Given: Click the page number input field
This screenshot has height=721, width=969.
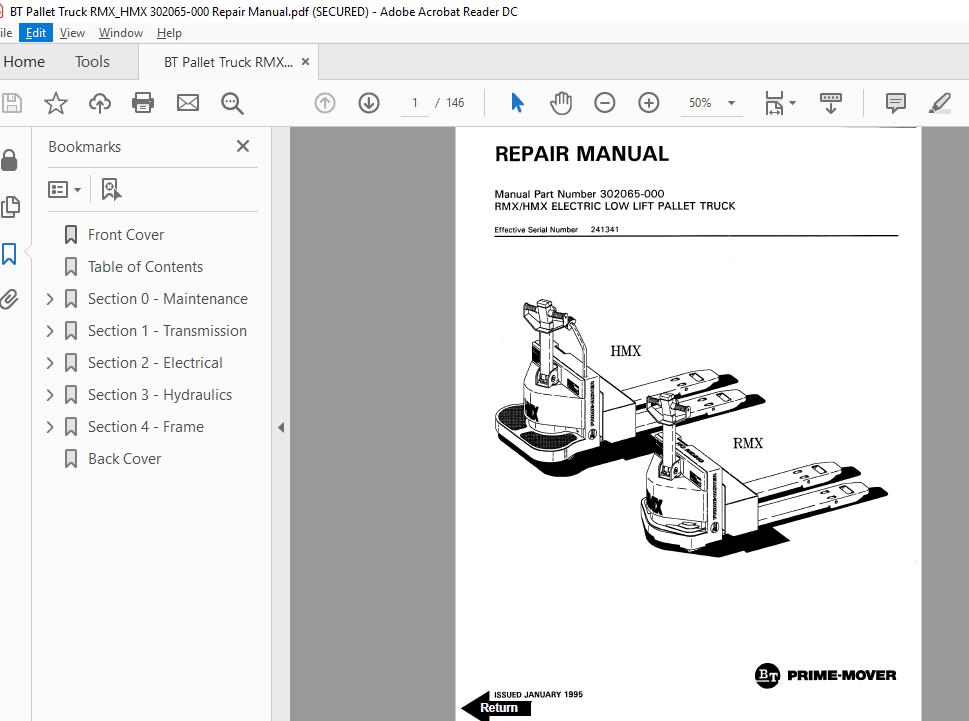Looking at the screenshot, I should tap(414, 103).
